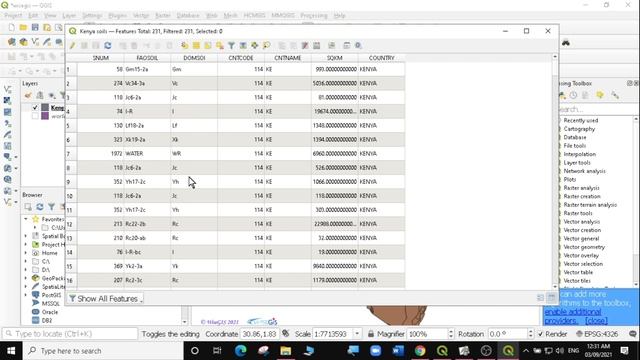This screenshot has width=640, height=360.
Task: Delete field icon in table toolbar
Action: point(305,45)
